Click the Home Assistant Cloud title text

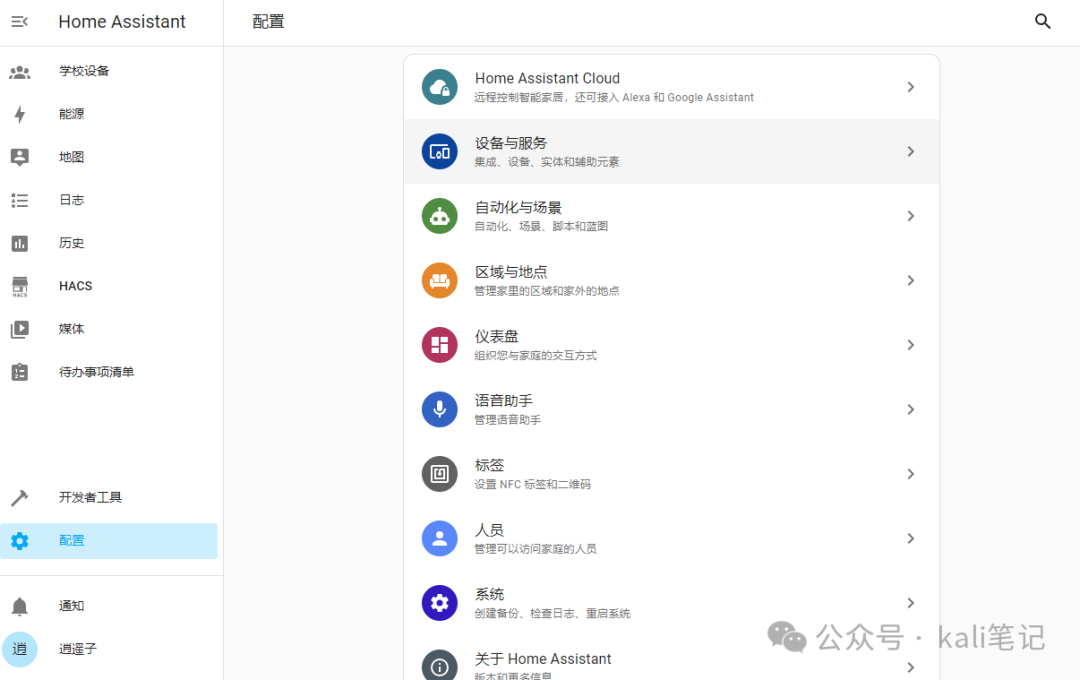pos(548,79)
